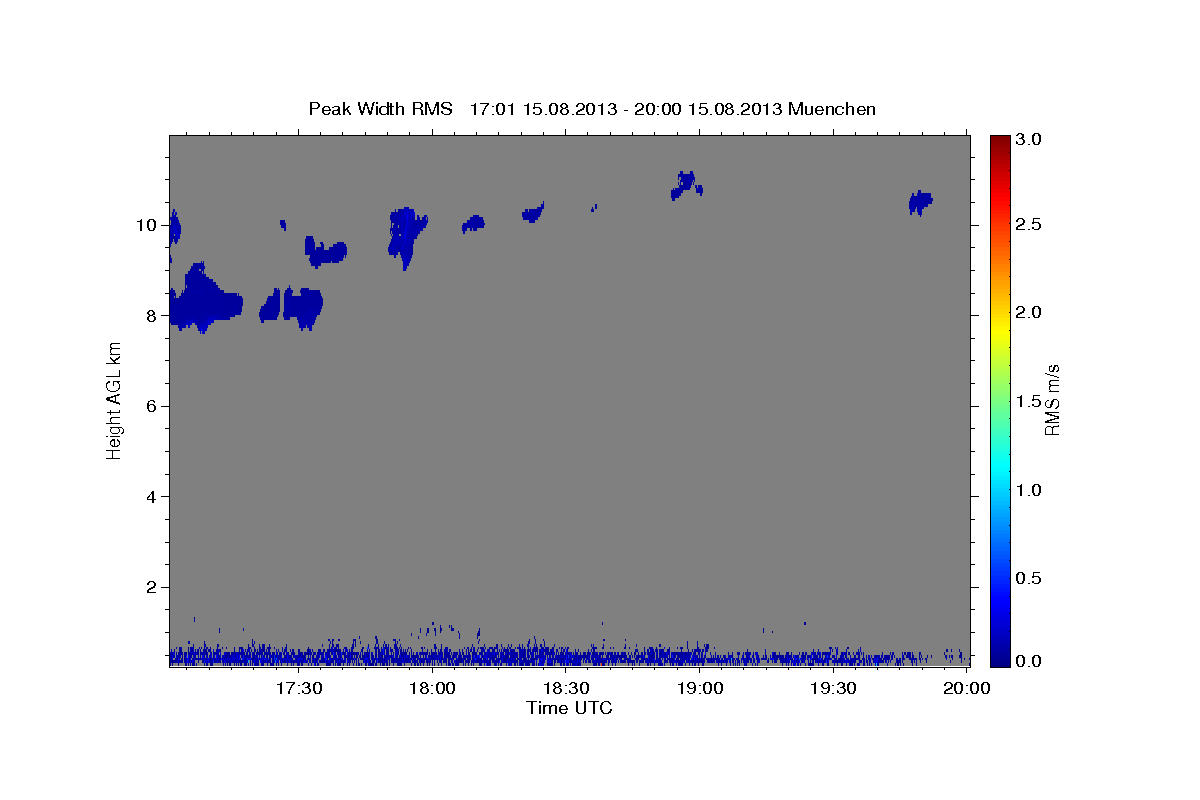Viewport: 1200px width, 800px height.
Task: Click the 'Time UTC' axis label
Action: tap(569, 708)
